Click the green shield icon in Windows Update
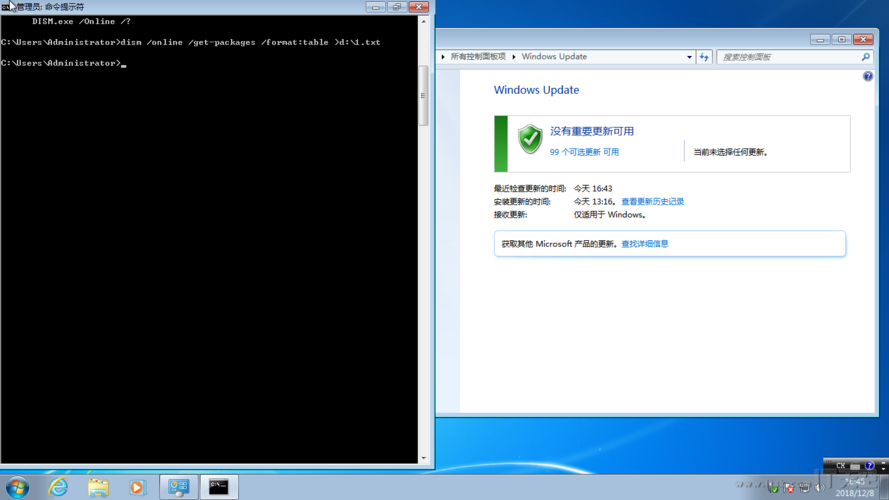The height and width of the screenshot is (500, 889). pos(530,139)
